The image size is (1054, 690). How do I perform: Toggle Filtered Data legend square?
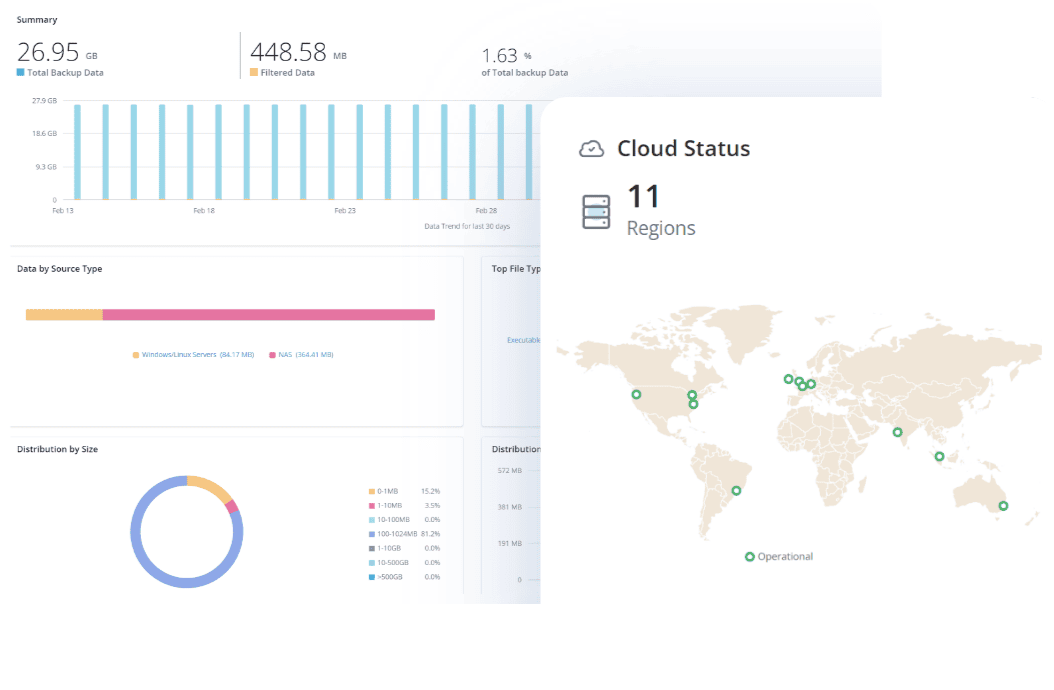[x=254, y=72]
